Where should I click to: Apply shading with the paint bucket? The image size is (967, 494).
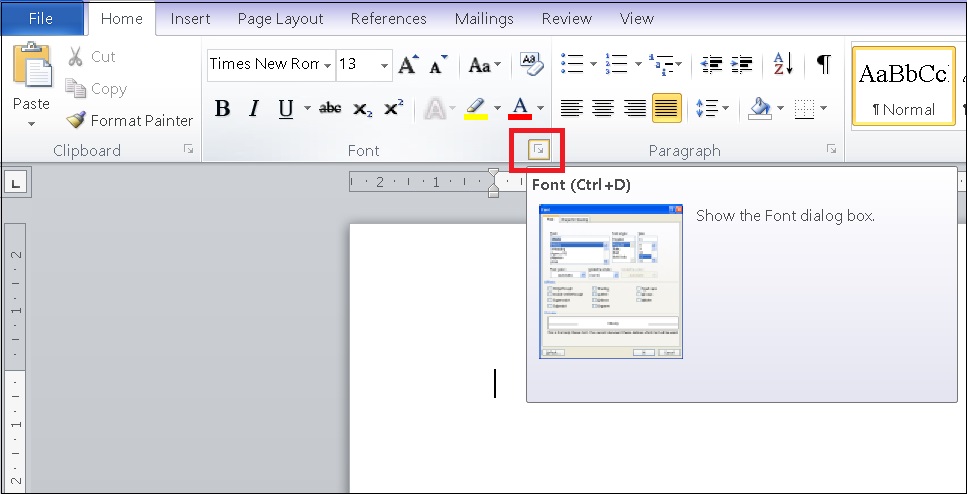coord(760,109)
